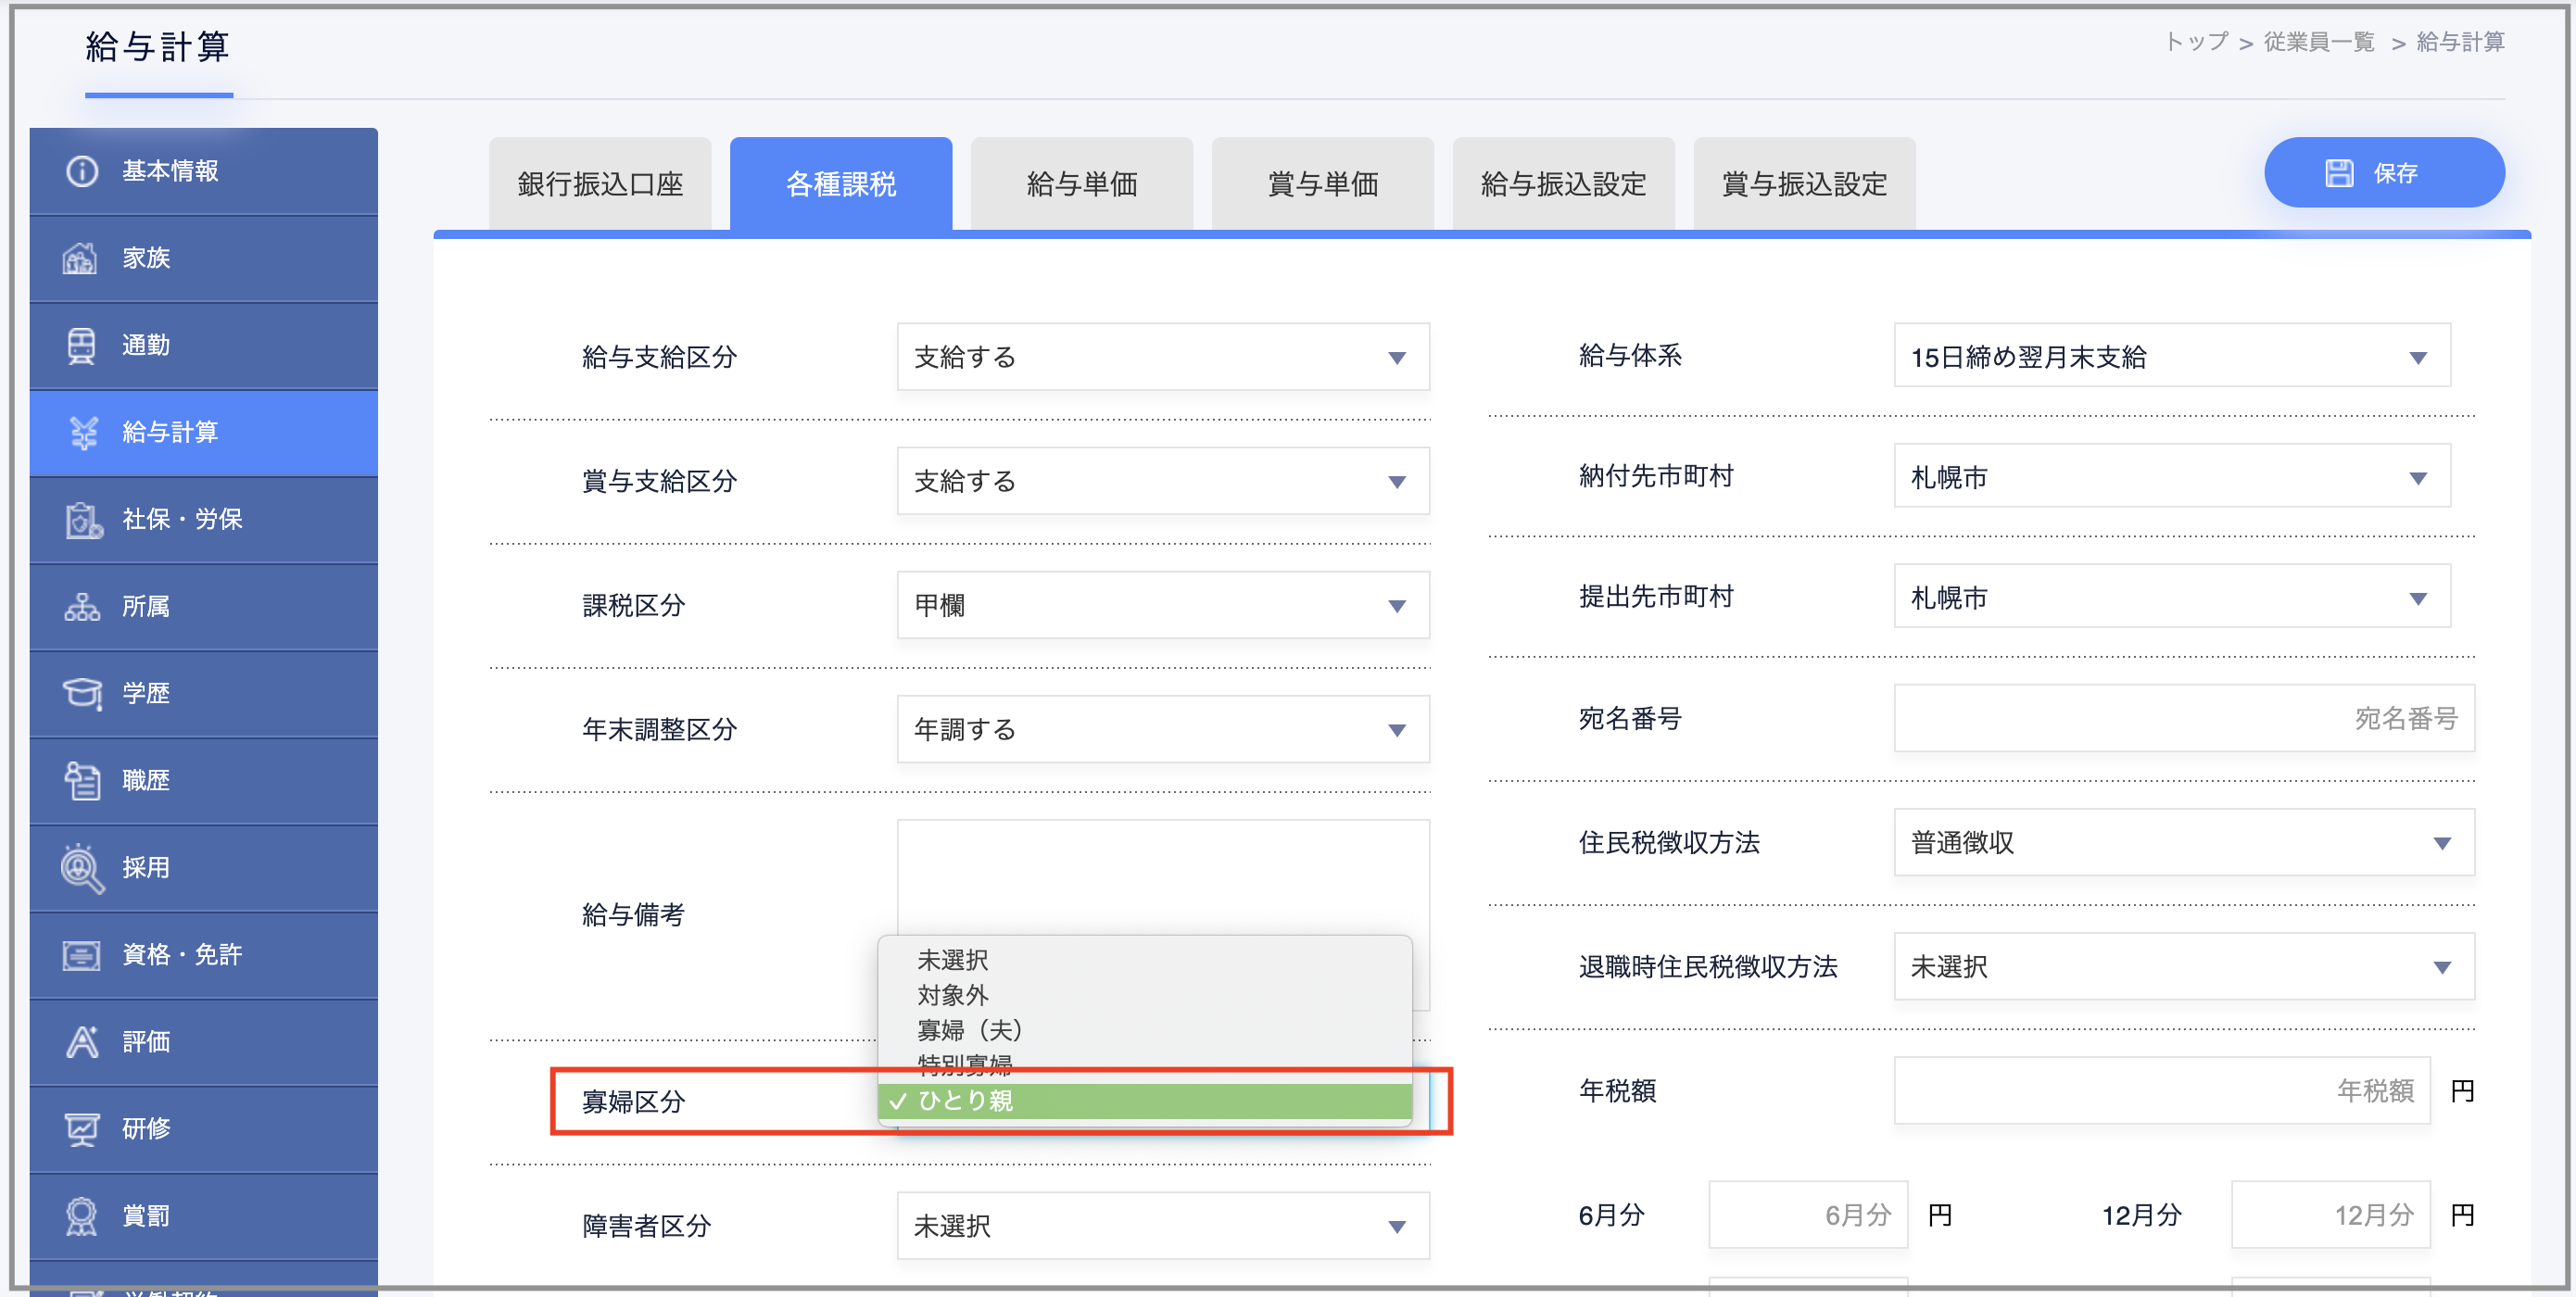This screenshot has width=2576, height=1297.
Task: Click the 賞罰 medal icon in sidebar
Action: [x=81, y=1216]
